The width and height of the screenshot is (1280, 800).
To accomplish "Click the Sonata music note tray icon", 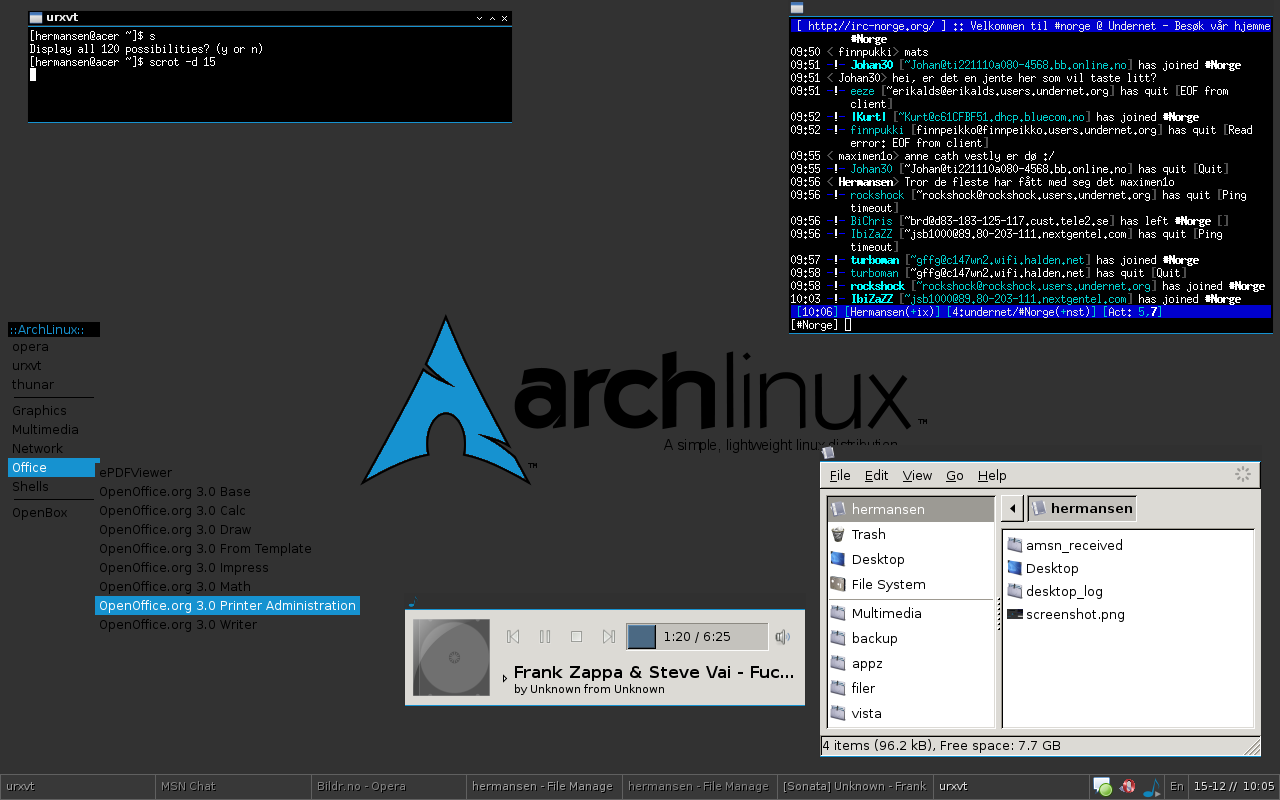I will coord(1152,787).
